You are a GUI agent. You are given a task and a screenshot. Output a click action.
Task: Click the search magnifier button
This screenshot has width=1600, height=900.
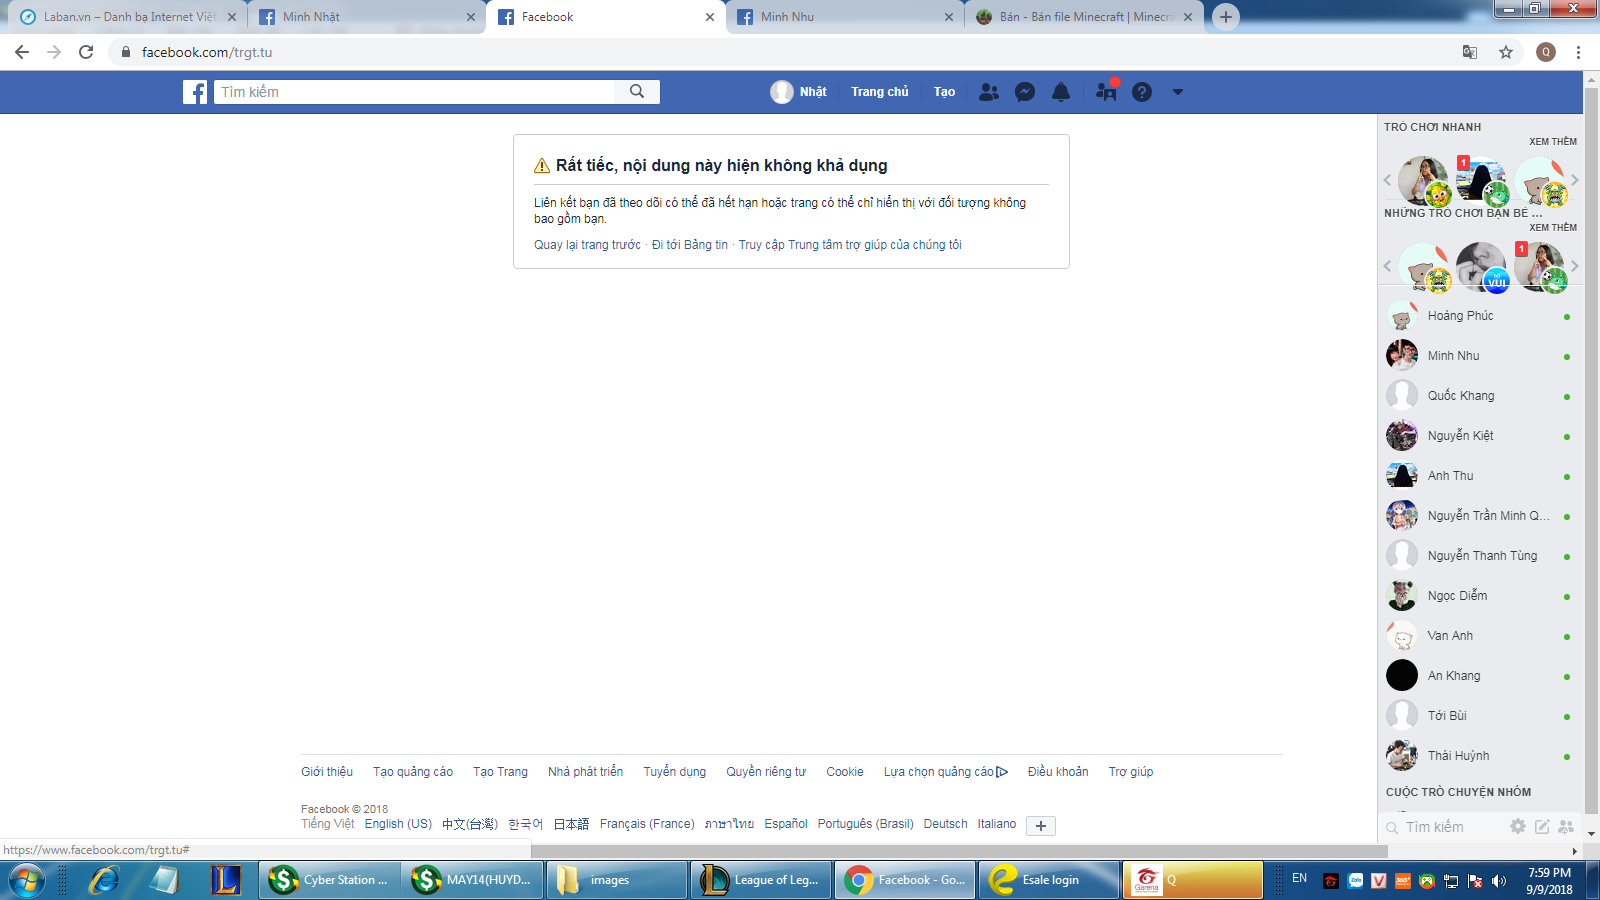[637, 92]
